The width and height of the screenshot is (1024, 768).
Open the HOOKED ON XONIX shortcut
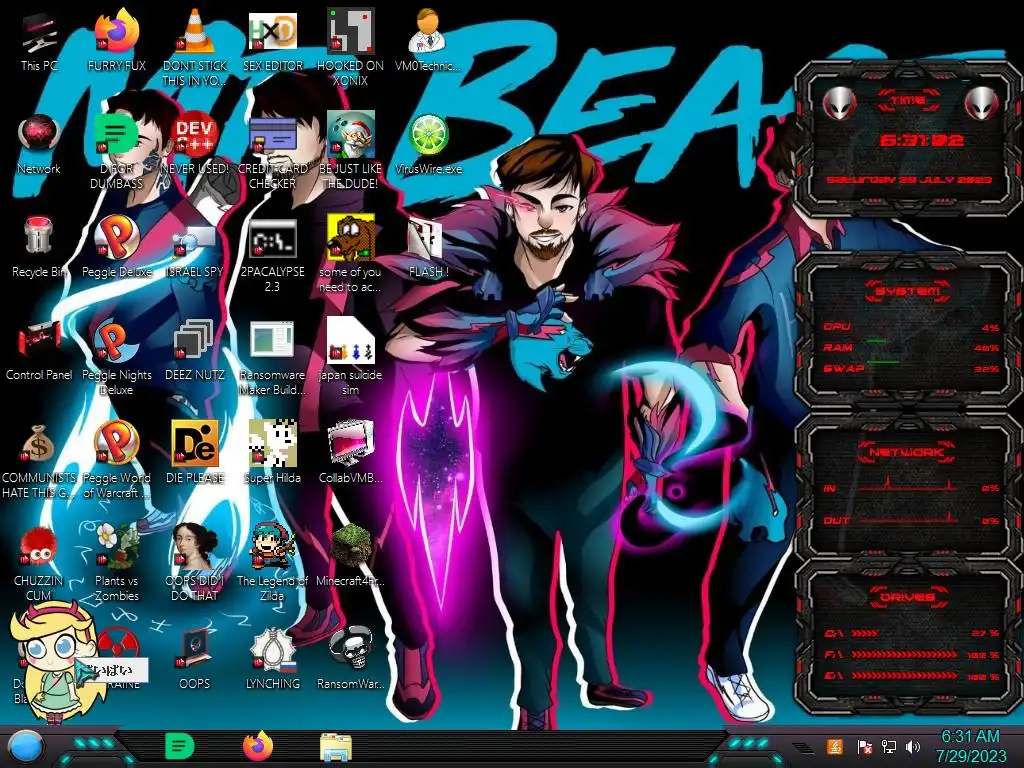pyautogui.click(x=351, y=33)
